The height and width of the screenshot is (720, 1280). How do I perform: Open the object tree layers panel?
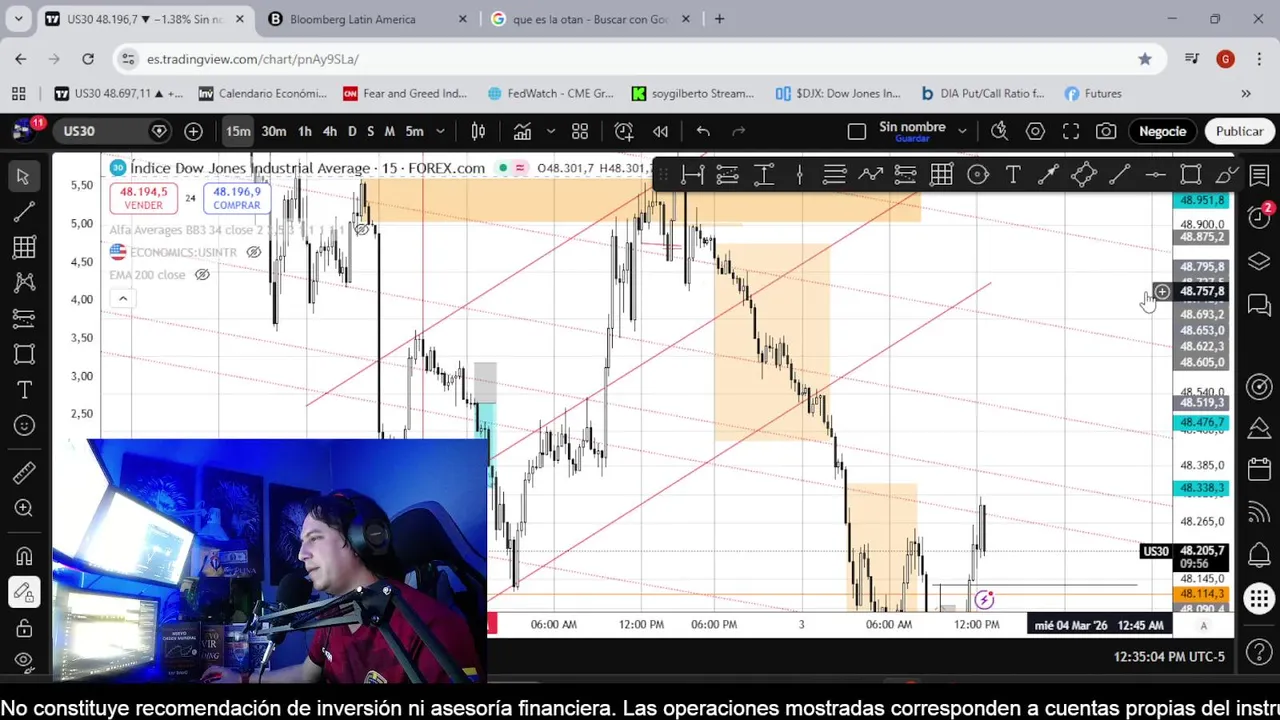tap(1259, 261)
